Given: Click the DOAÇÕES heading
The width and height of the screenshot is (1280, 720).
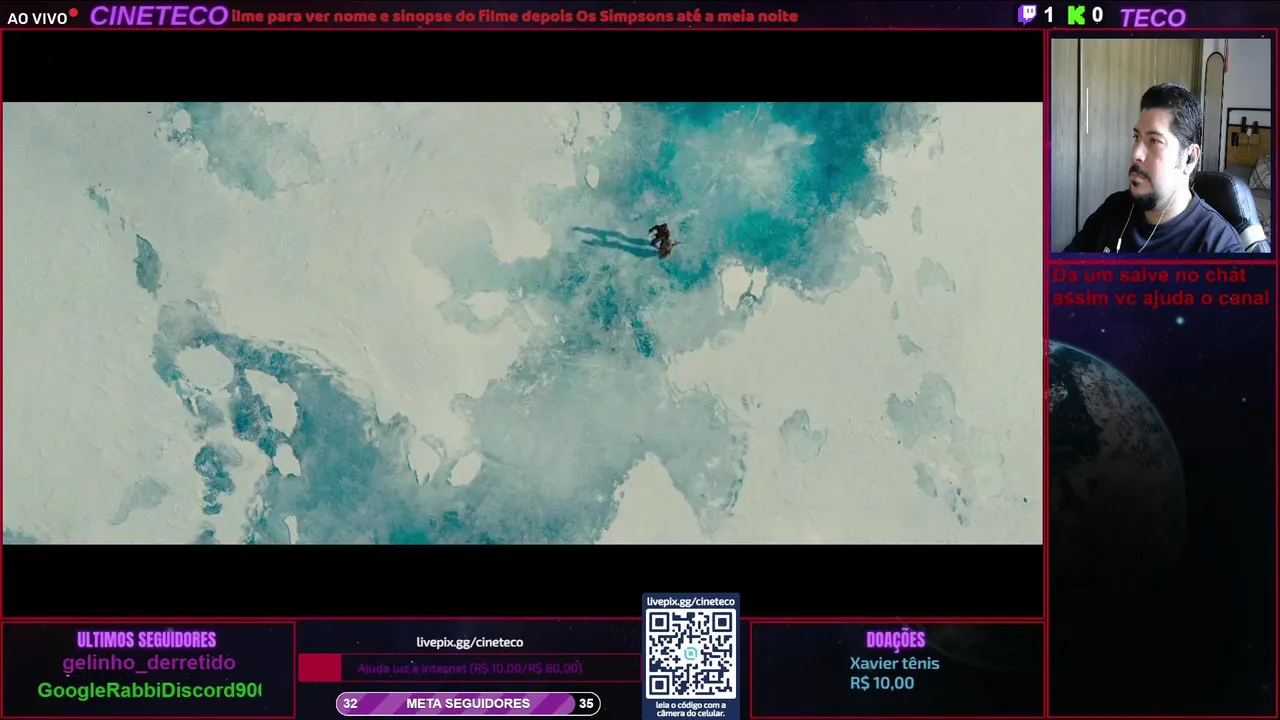Looking at the screenshot, I should coord(896,640).
